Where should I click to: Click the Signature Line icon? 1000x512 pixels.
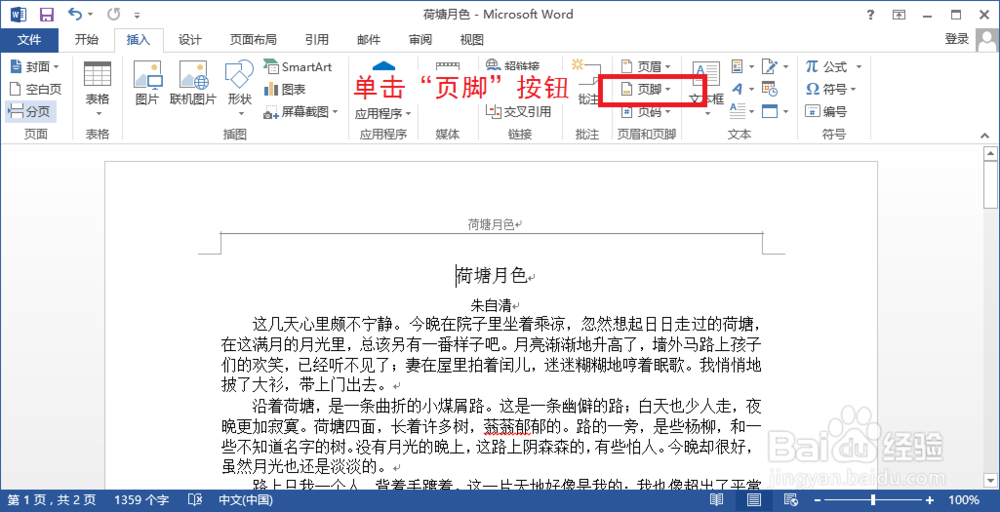[x=776, y=66]
